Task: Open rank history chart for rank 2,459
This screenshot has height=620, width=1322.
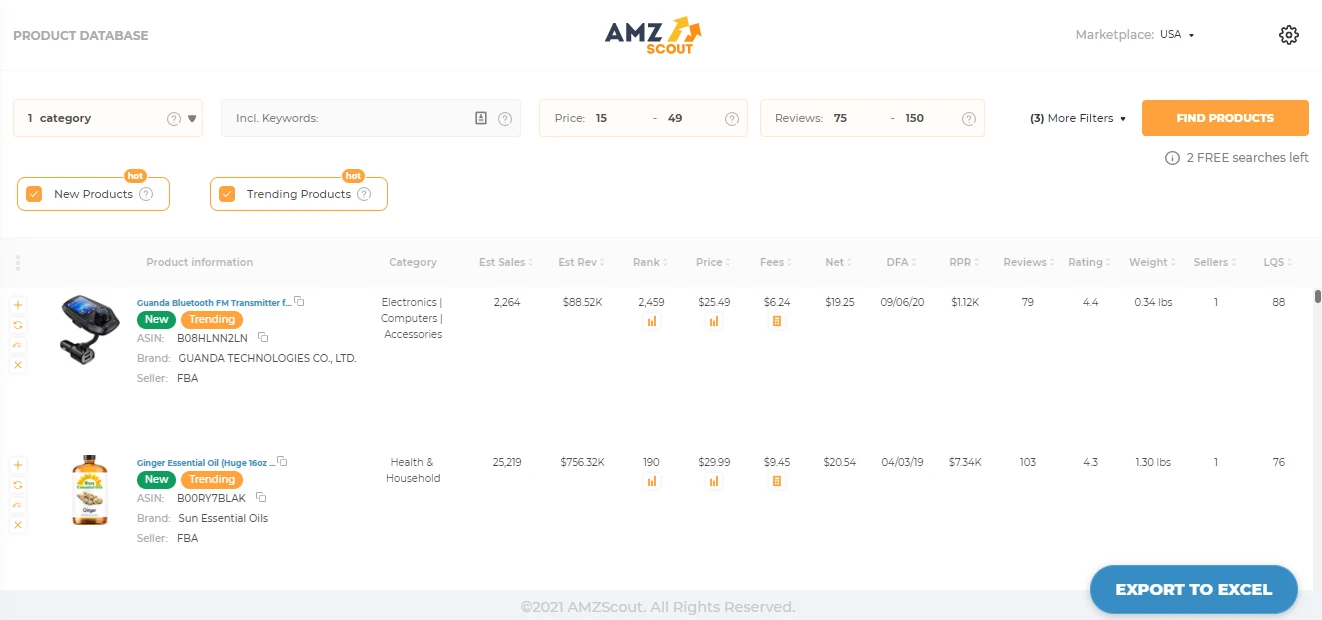Action: tap(652, 321)
